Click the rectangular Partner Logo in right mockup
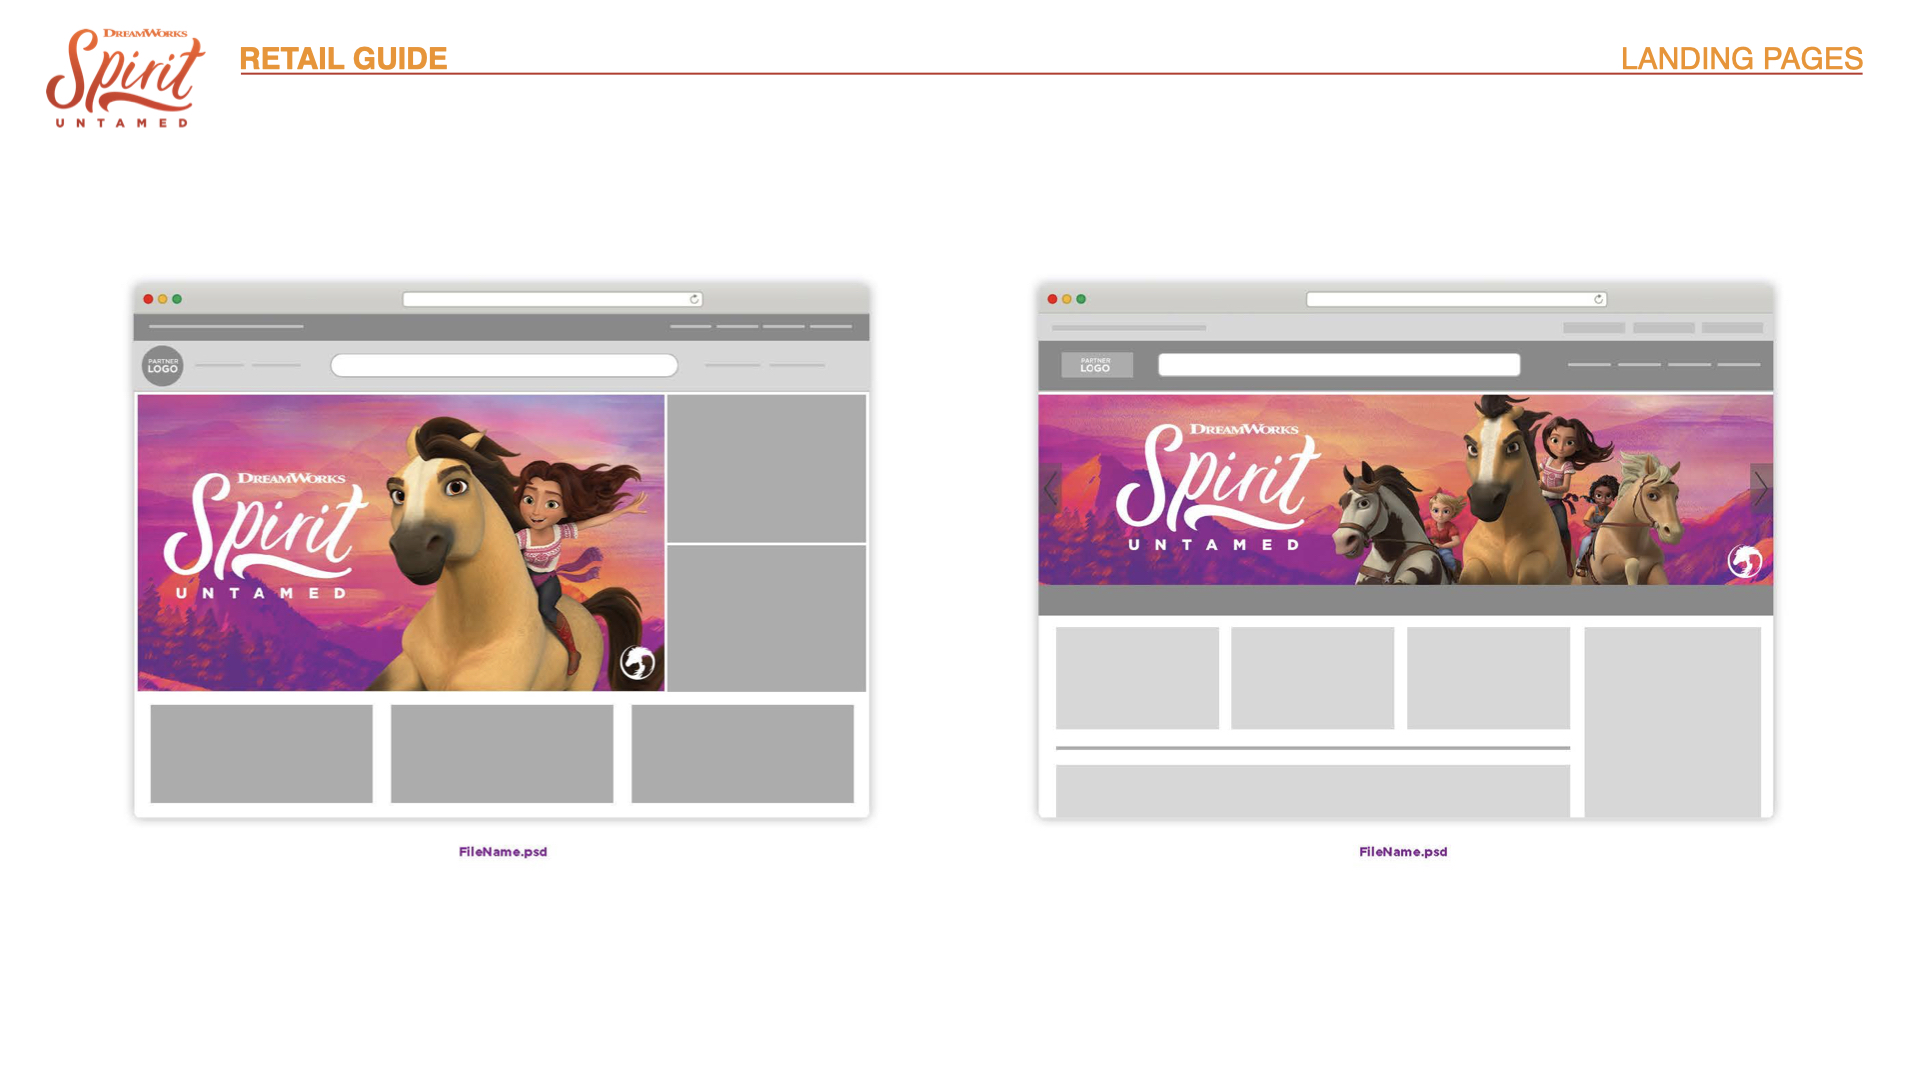Image resolution: width=1920 pixels, height=1080 pixels. click(x=1096, y=365)
